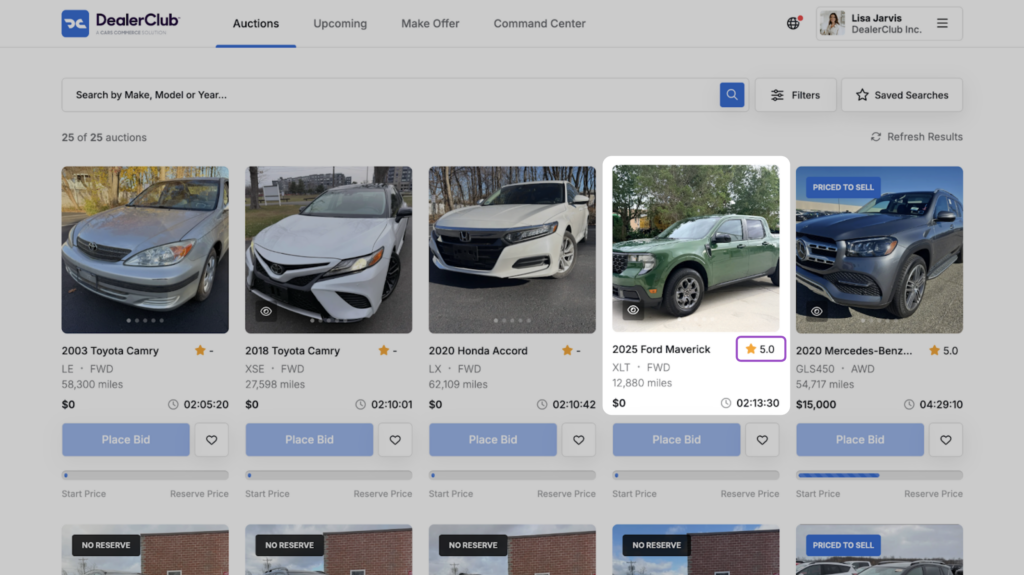Open the hamburger menu beside Lisa Jarvis

click(942, 24)
